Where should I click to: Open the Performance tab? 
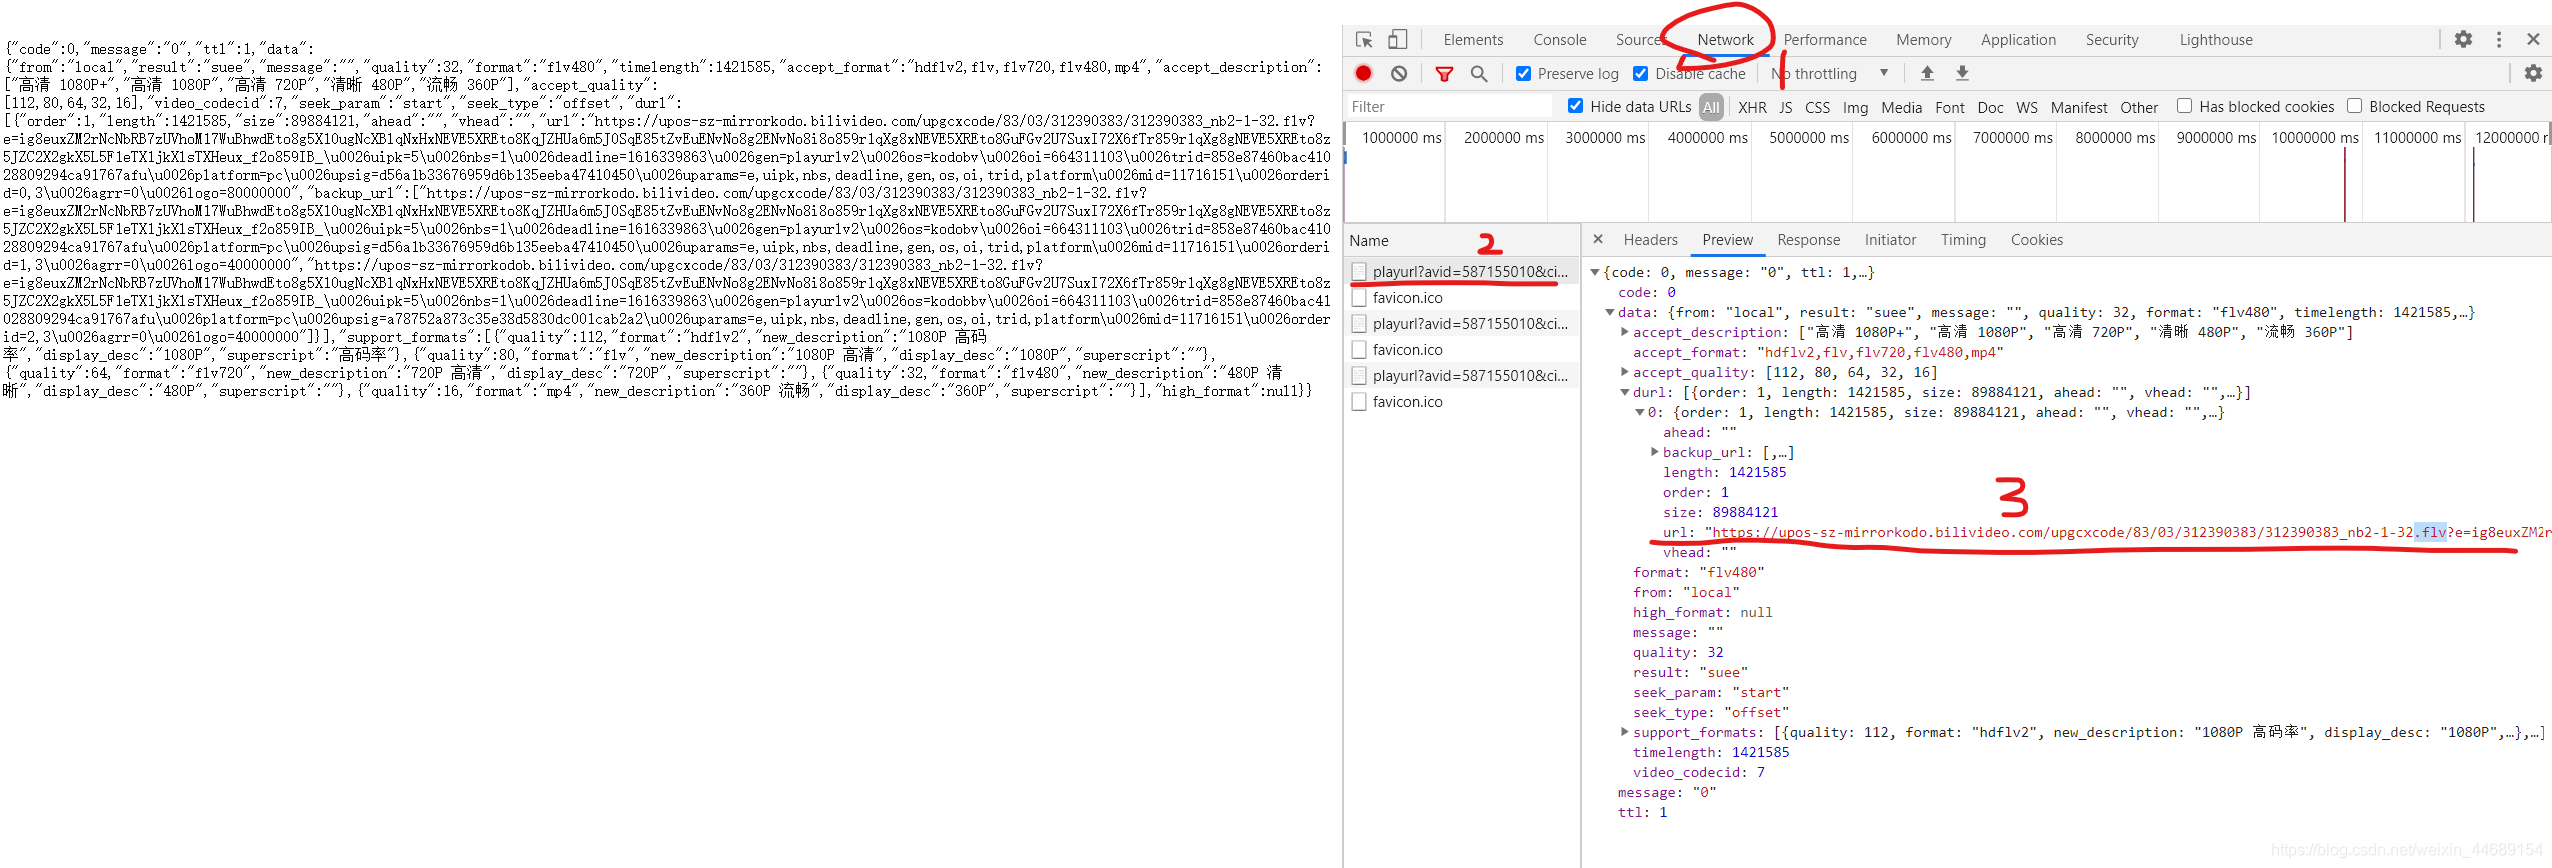tap(1825, 40)
